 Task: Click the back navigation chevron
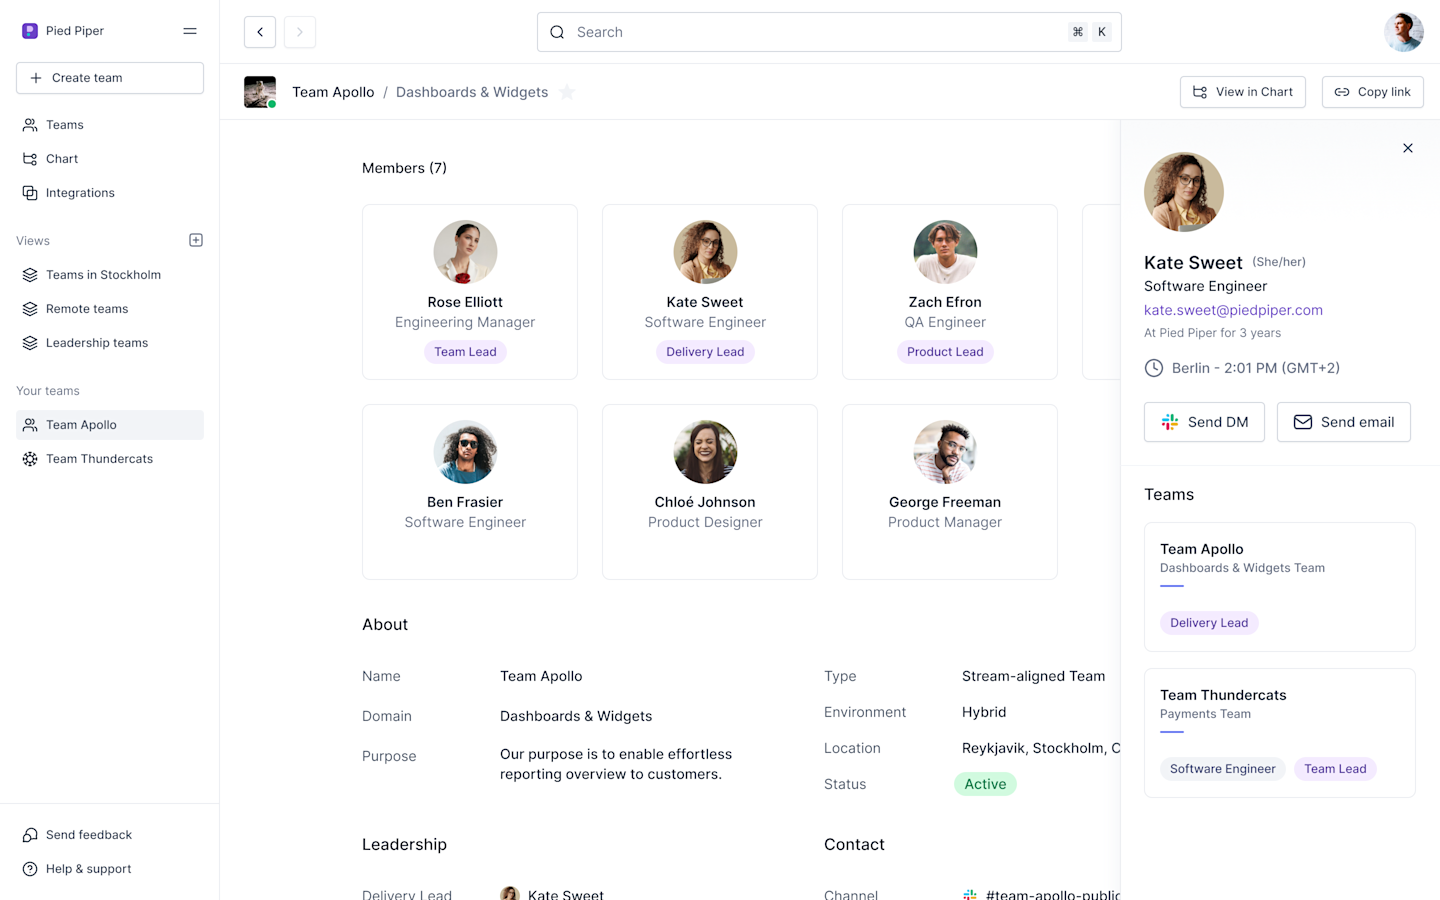click(x=259, y=31)
